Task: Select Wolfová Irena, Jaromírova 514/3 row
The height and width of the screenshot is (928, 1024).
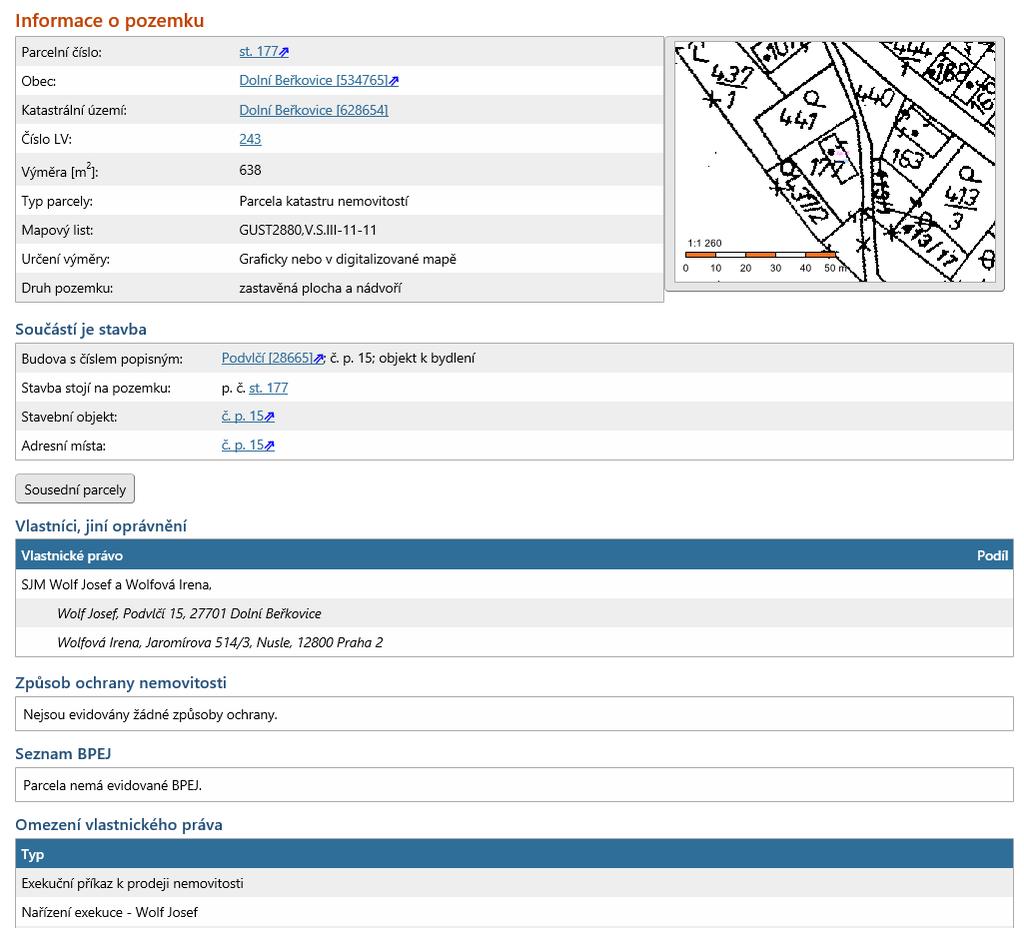Action: 514,642
